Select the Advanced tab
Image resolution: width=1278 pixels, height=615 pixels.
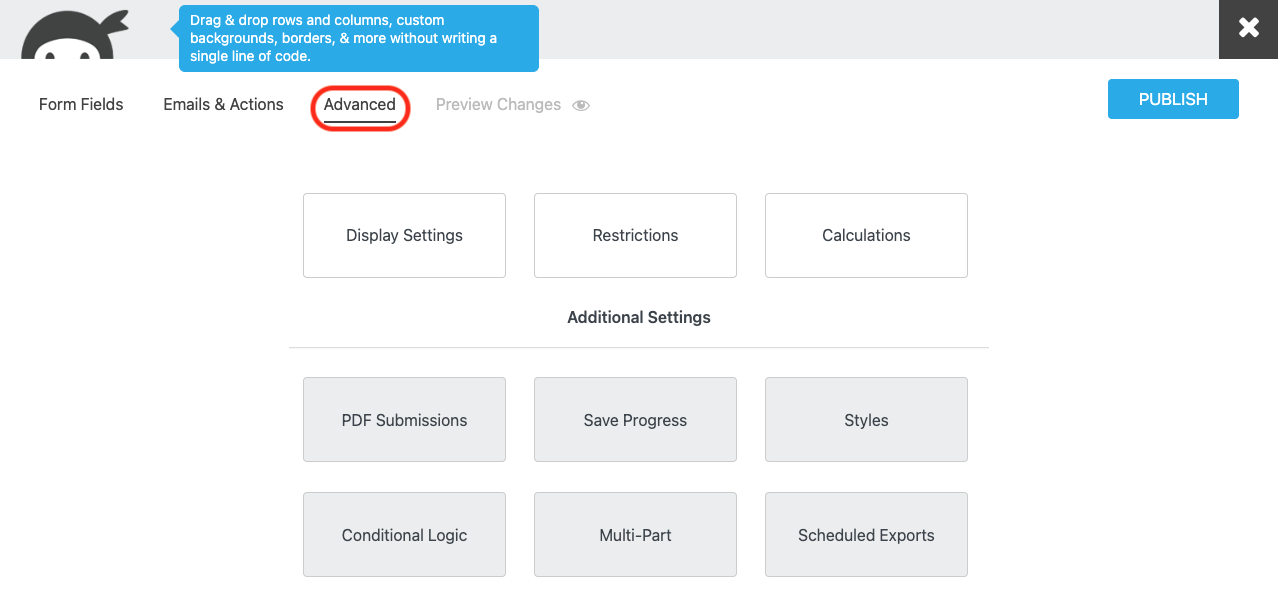point(359,104)
